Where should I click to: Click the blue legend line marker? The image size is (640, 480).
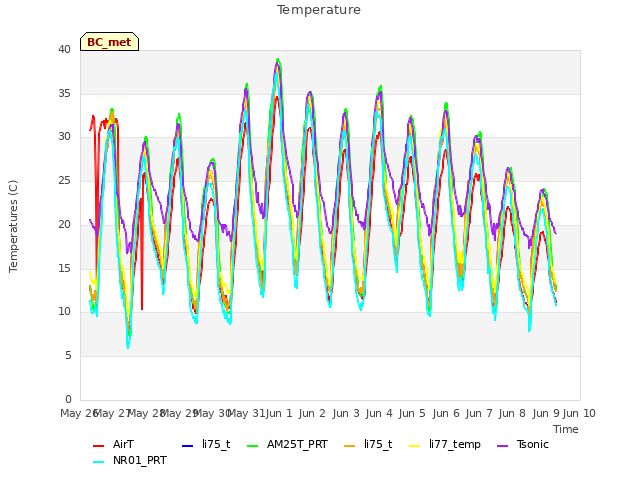coord(187,446)
